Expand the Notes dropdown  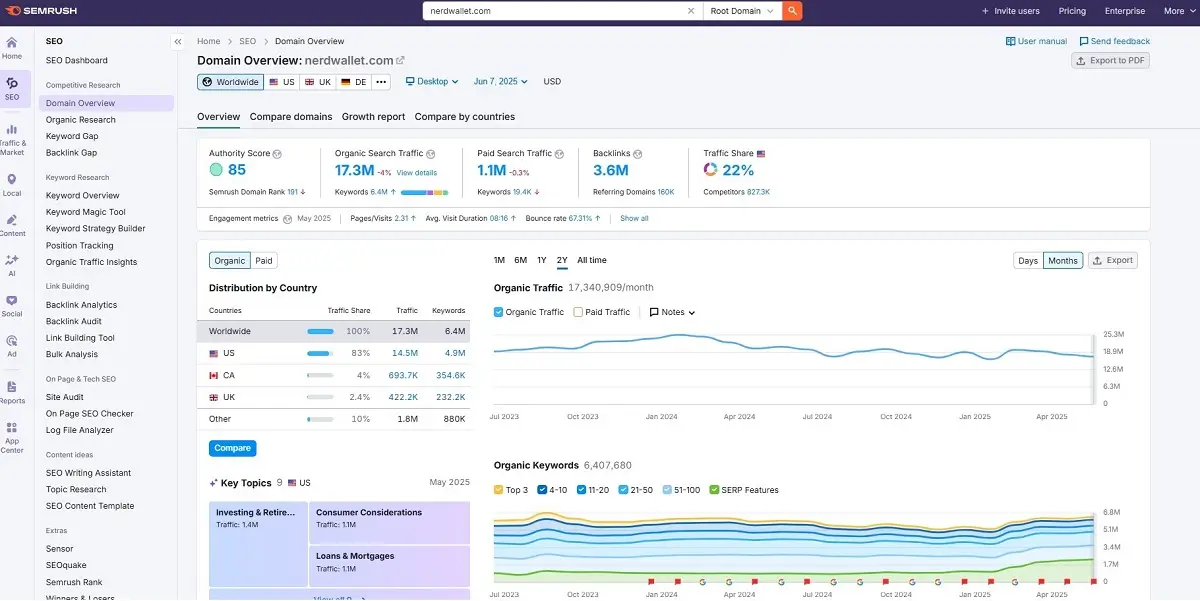pos(672,312)
